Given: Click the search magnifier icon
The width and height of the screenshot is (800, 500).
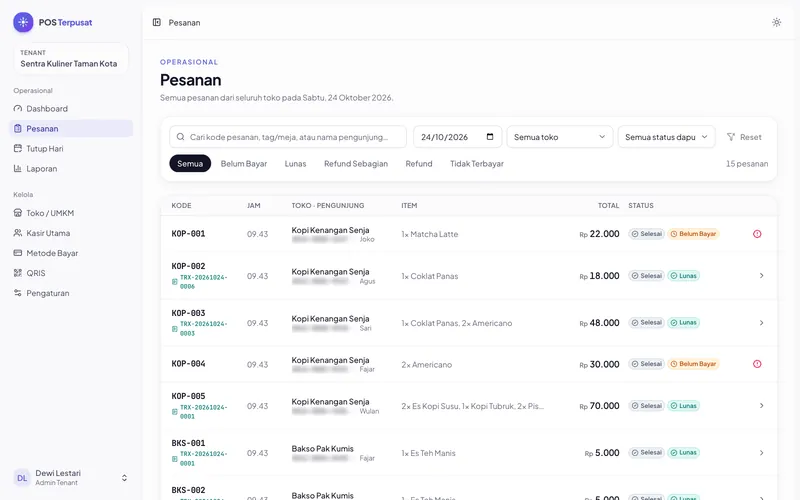Looking at the screenshot, I should [181, 137].
